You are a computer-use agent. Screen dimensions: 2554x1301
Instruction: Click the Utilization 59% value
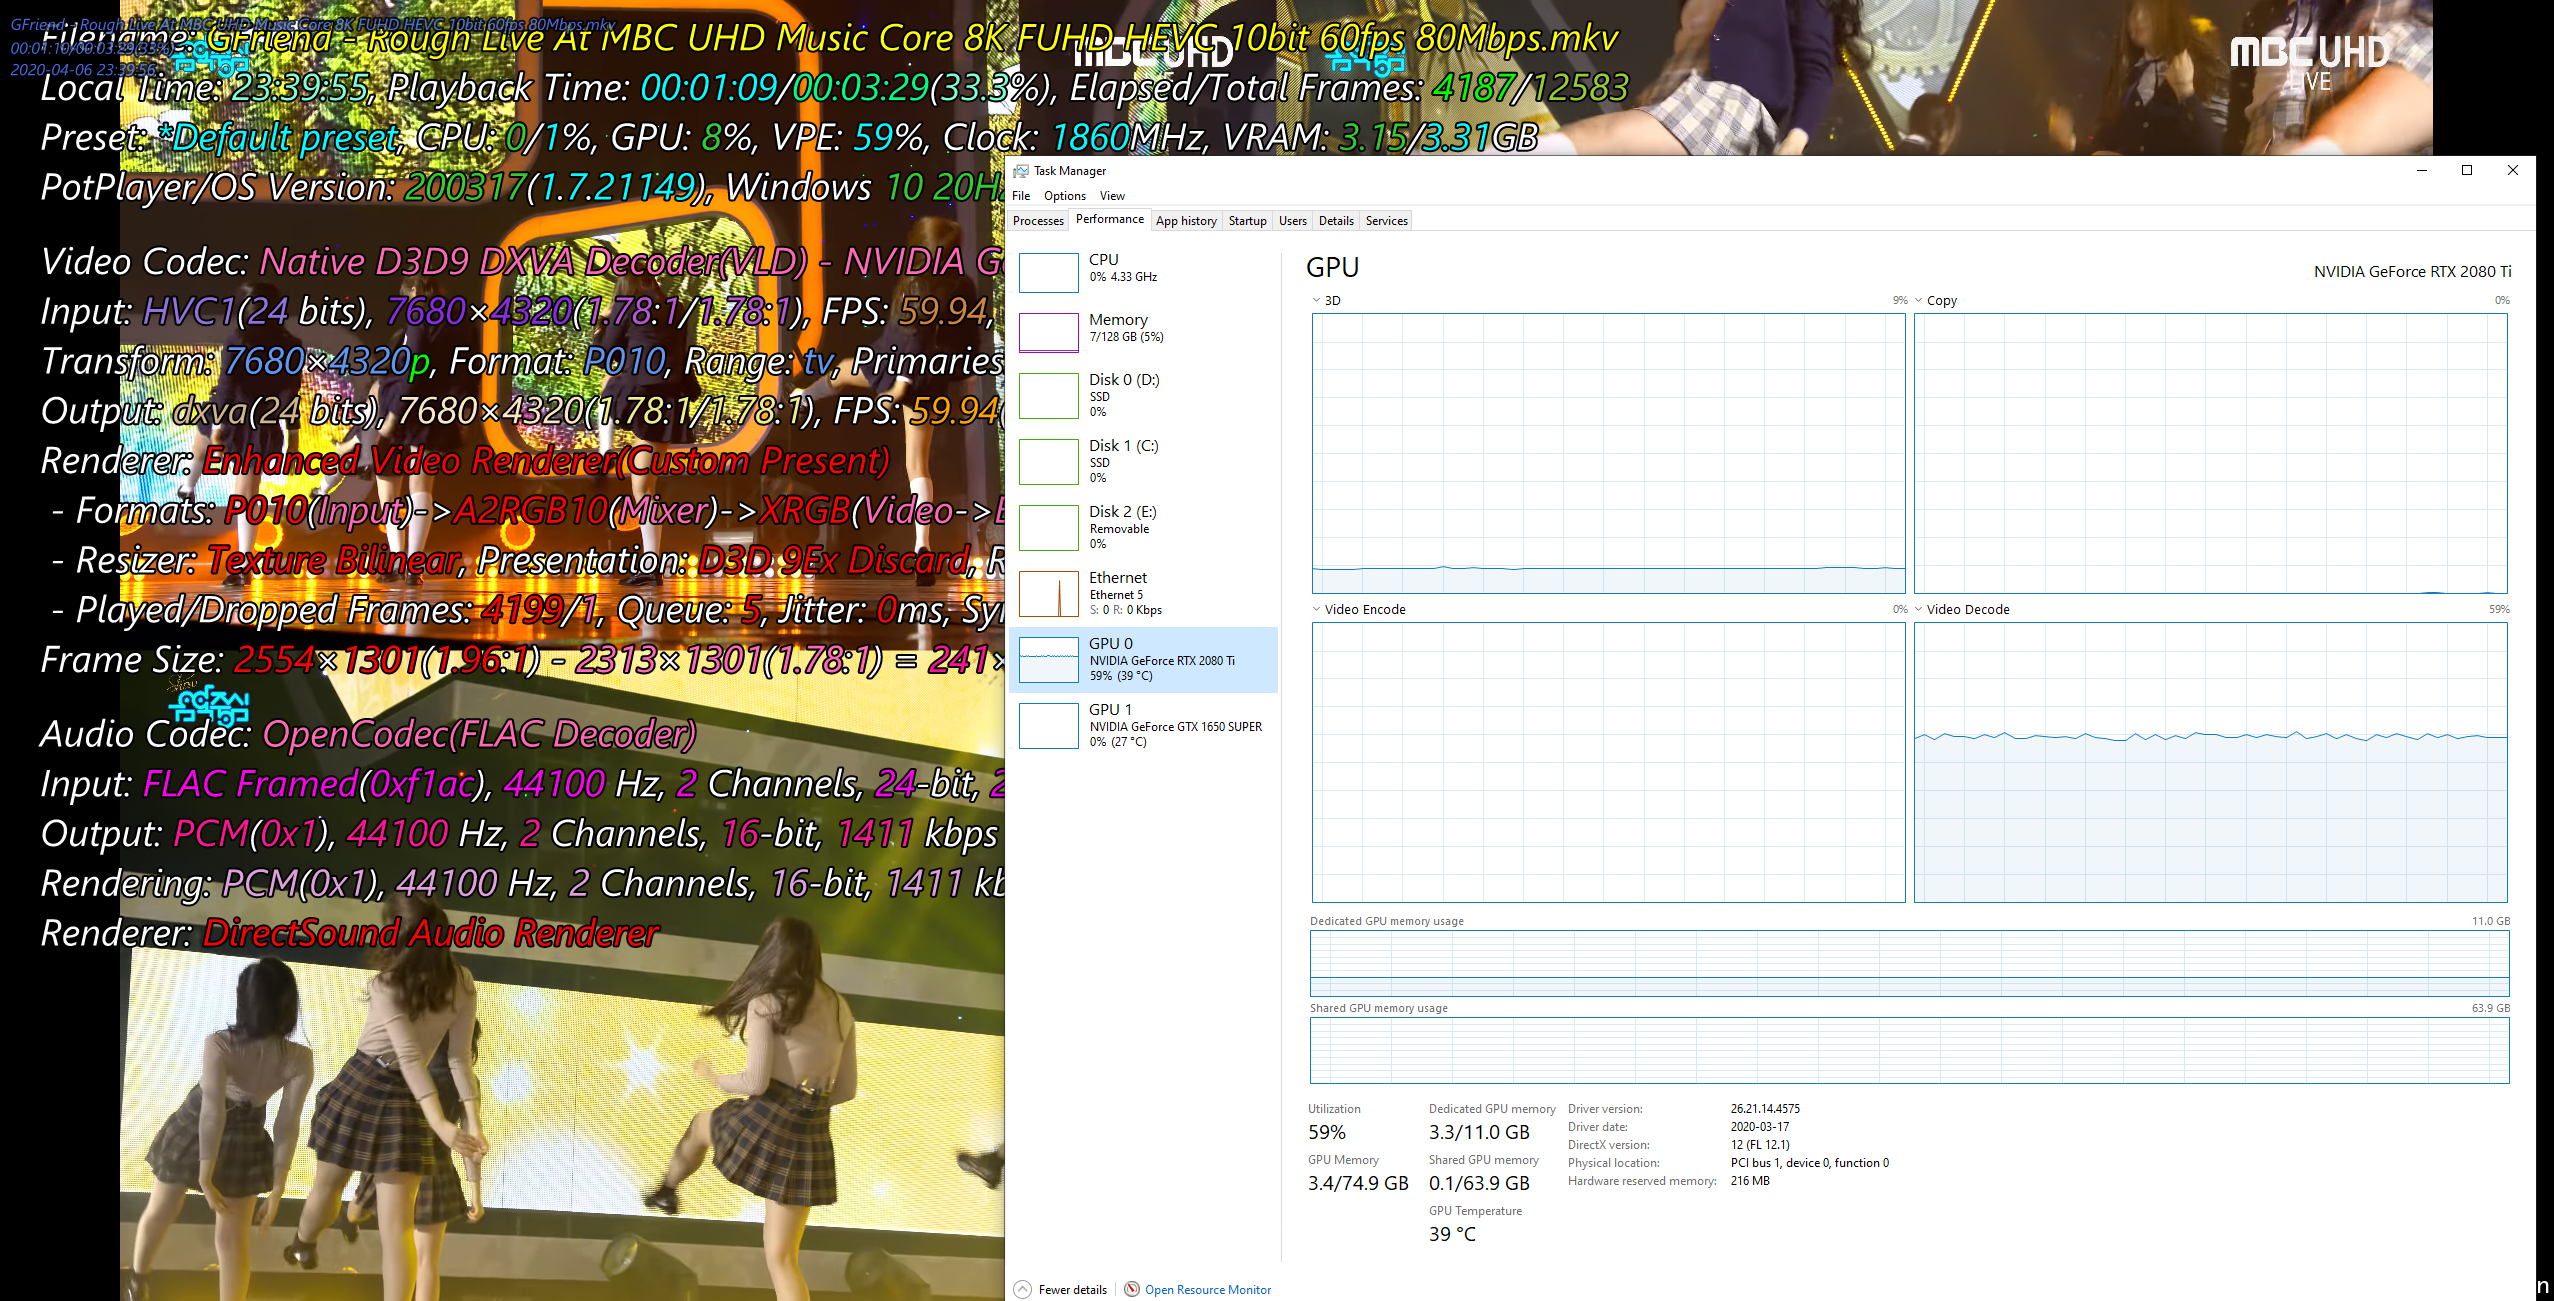coord(1326,1133)
